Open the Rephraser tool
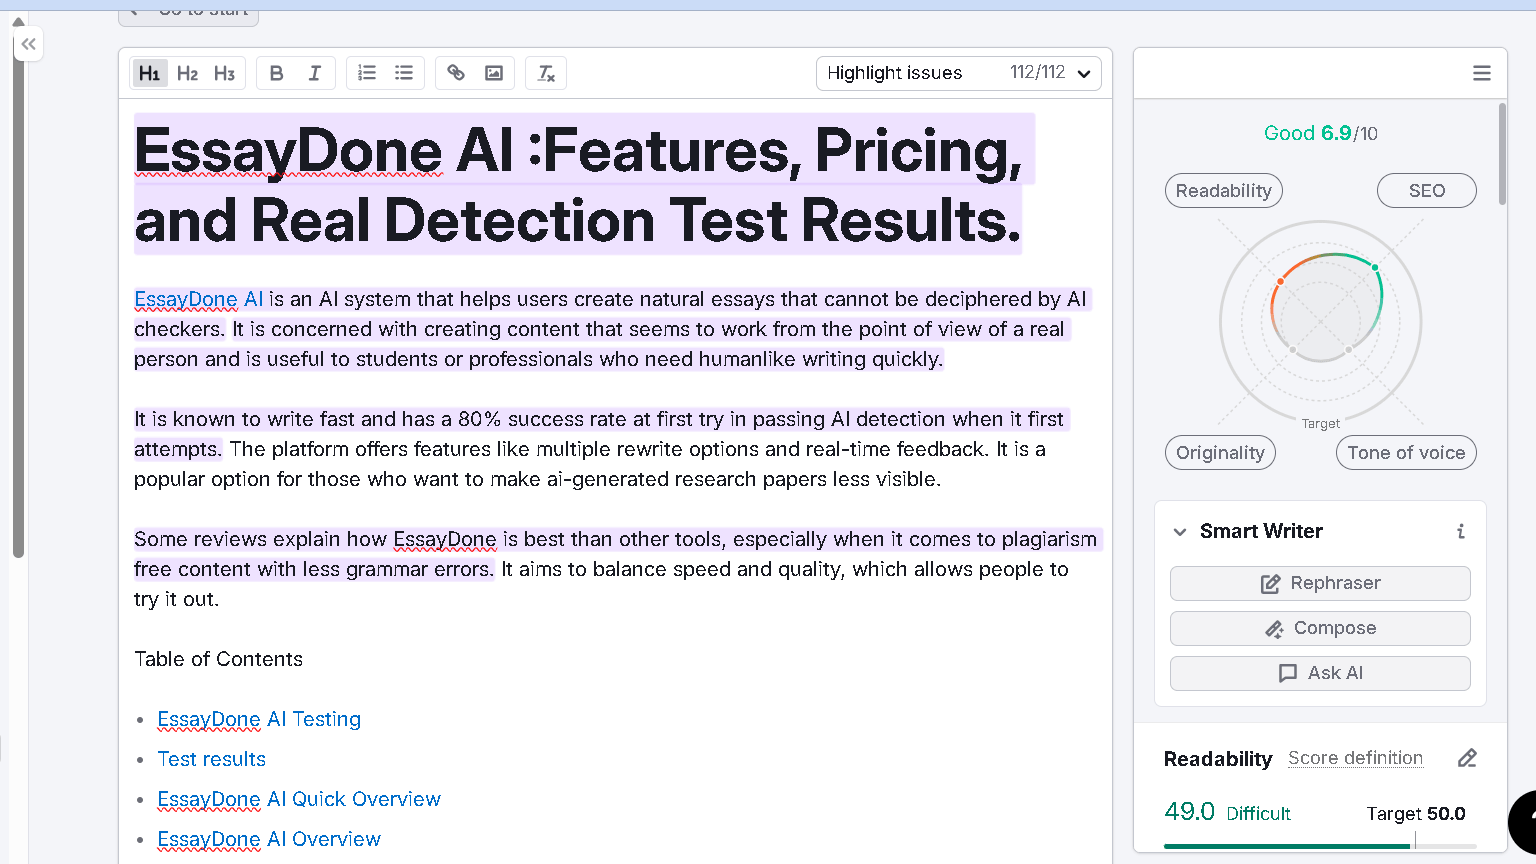The width and height of the screenshot is (1536, 864). [1319, 583]
